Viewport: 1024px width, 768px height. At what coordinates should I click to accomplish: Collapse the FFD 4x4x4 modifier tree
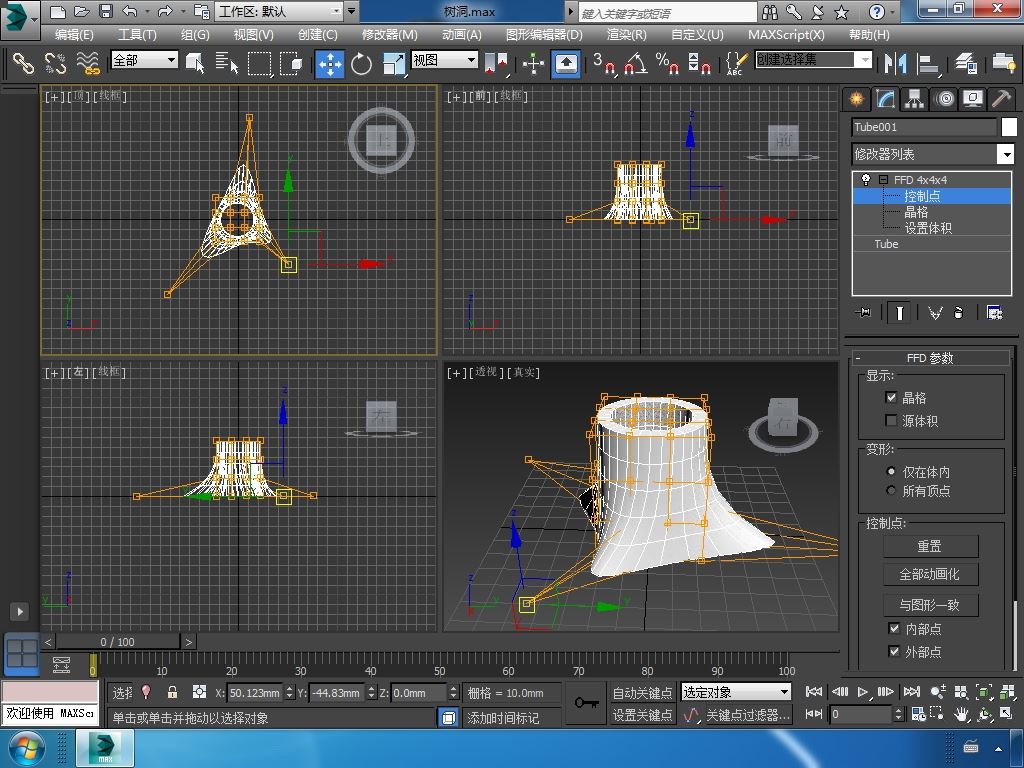(x=883, y=180)
